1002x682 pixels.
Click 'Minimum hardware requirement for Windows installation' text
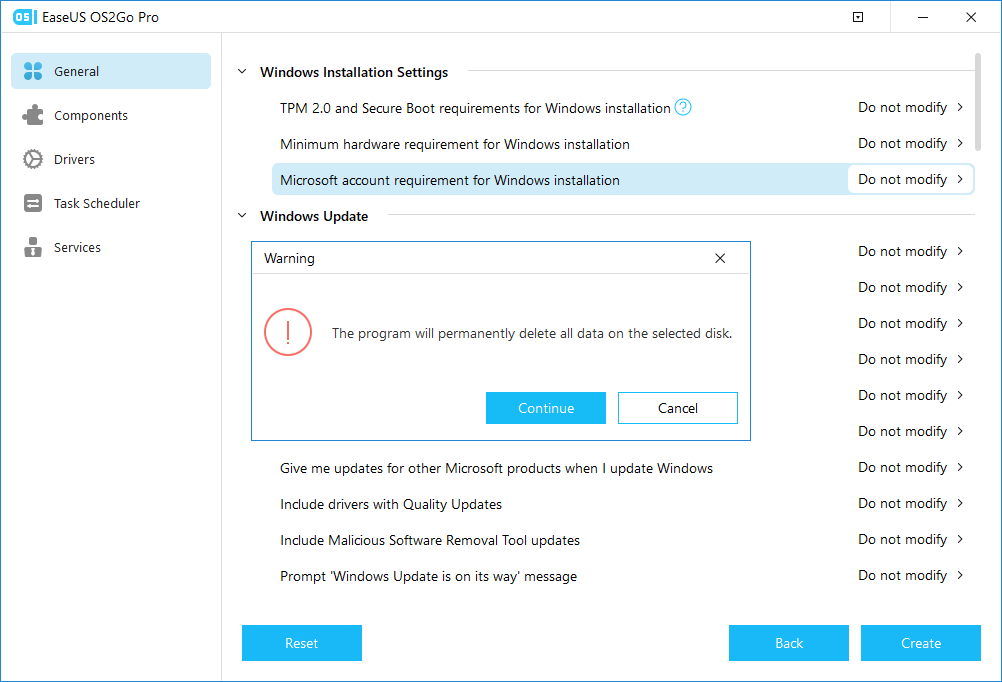pos(455,144)
